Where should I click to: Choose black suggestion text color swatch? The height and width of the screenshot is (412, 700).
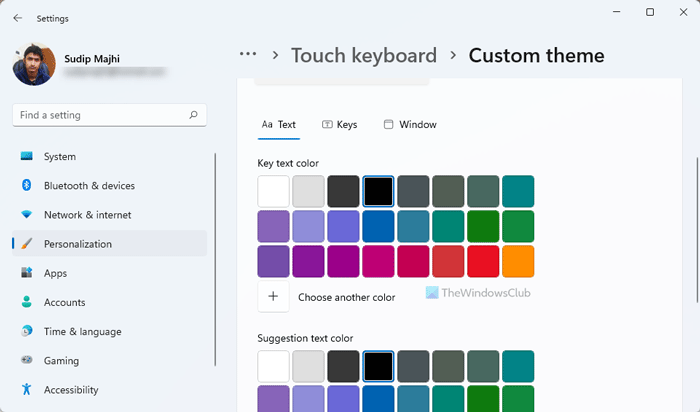click(379, 366)
